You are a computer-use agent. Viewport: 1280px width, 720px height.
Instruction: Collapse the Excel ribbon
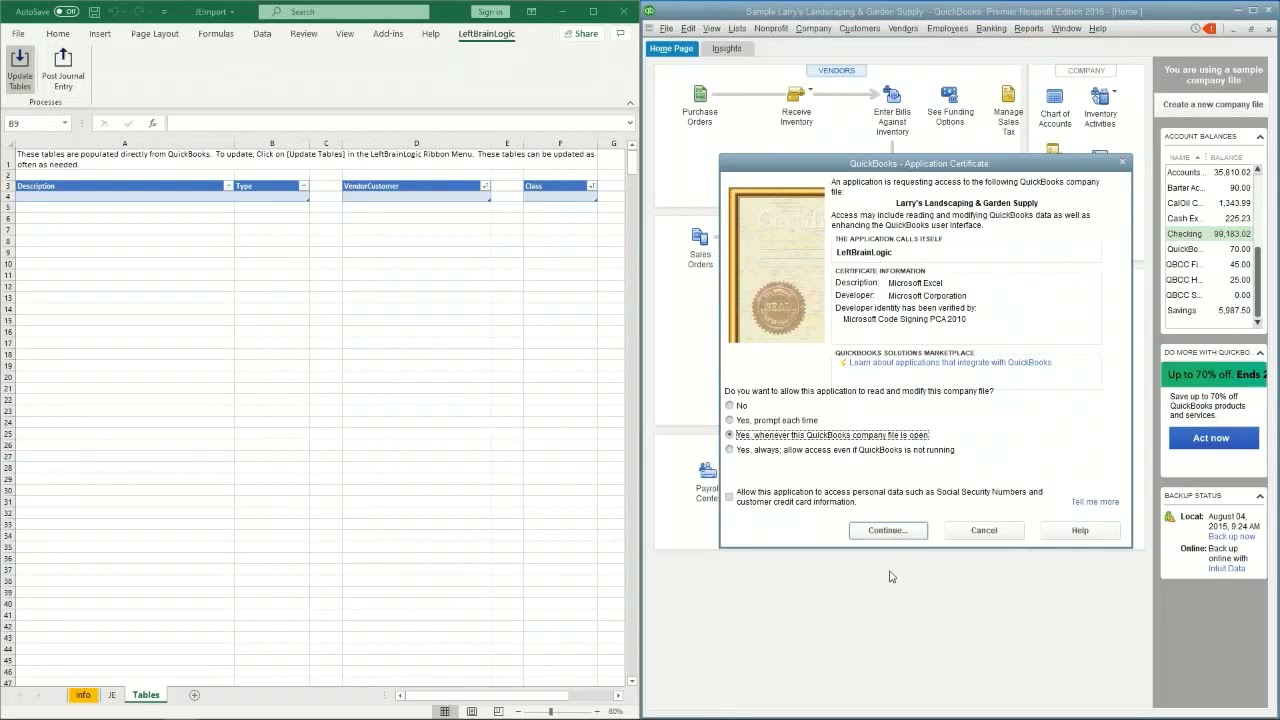click(630, 102)
